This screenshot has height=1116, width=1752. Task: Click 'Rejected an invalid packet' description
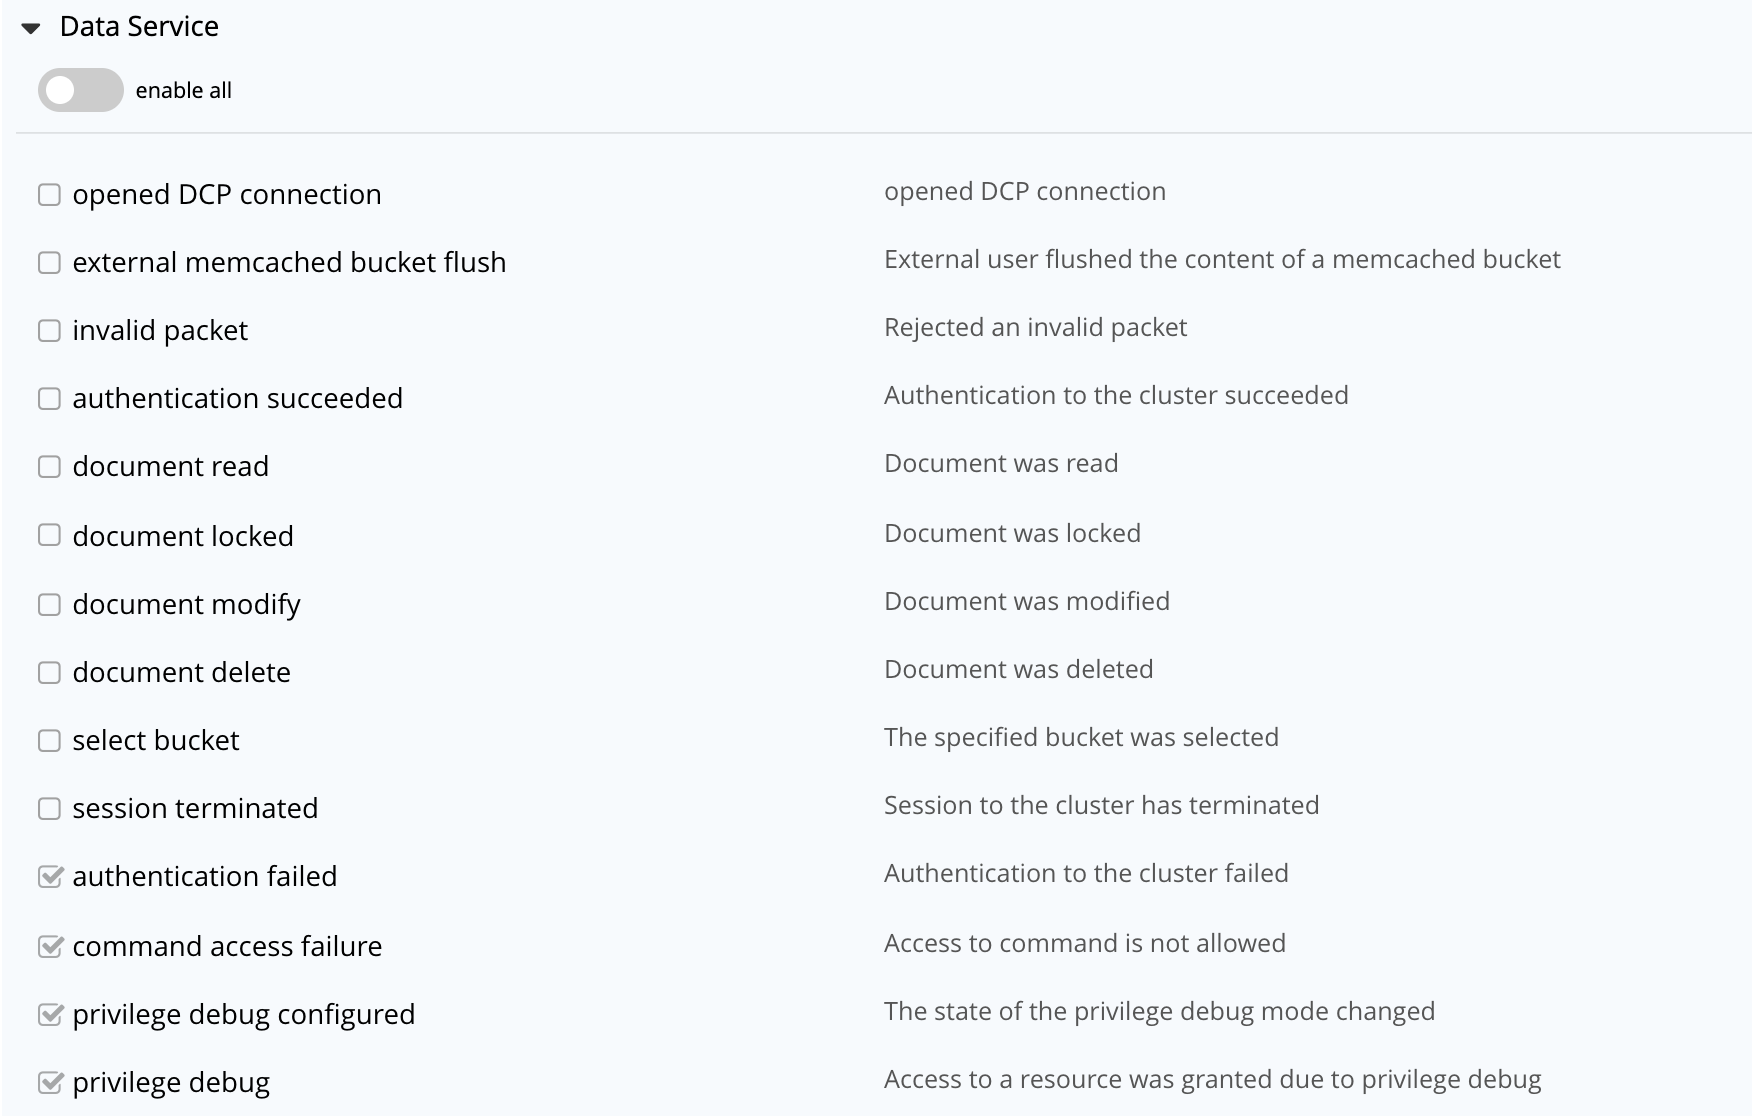click(1035, 327)
